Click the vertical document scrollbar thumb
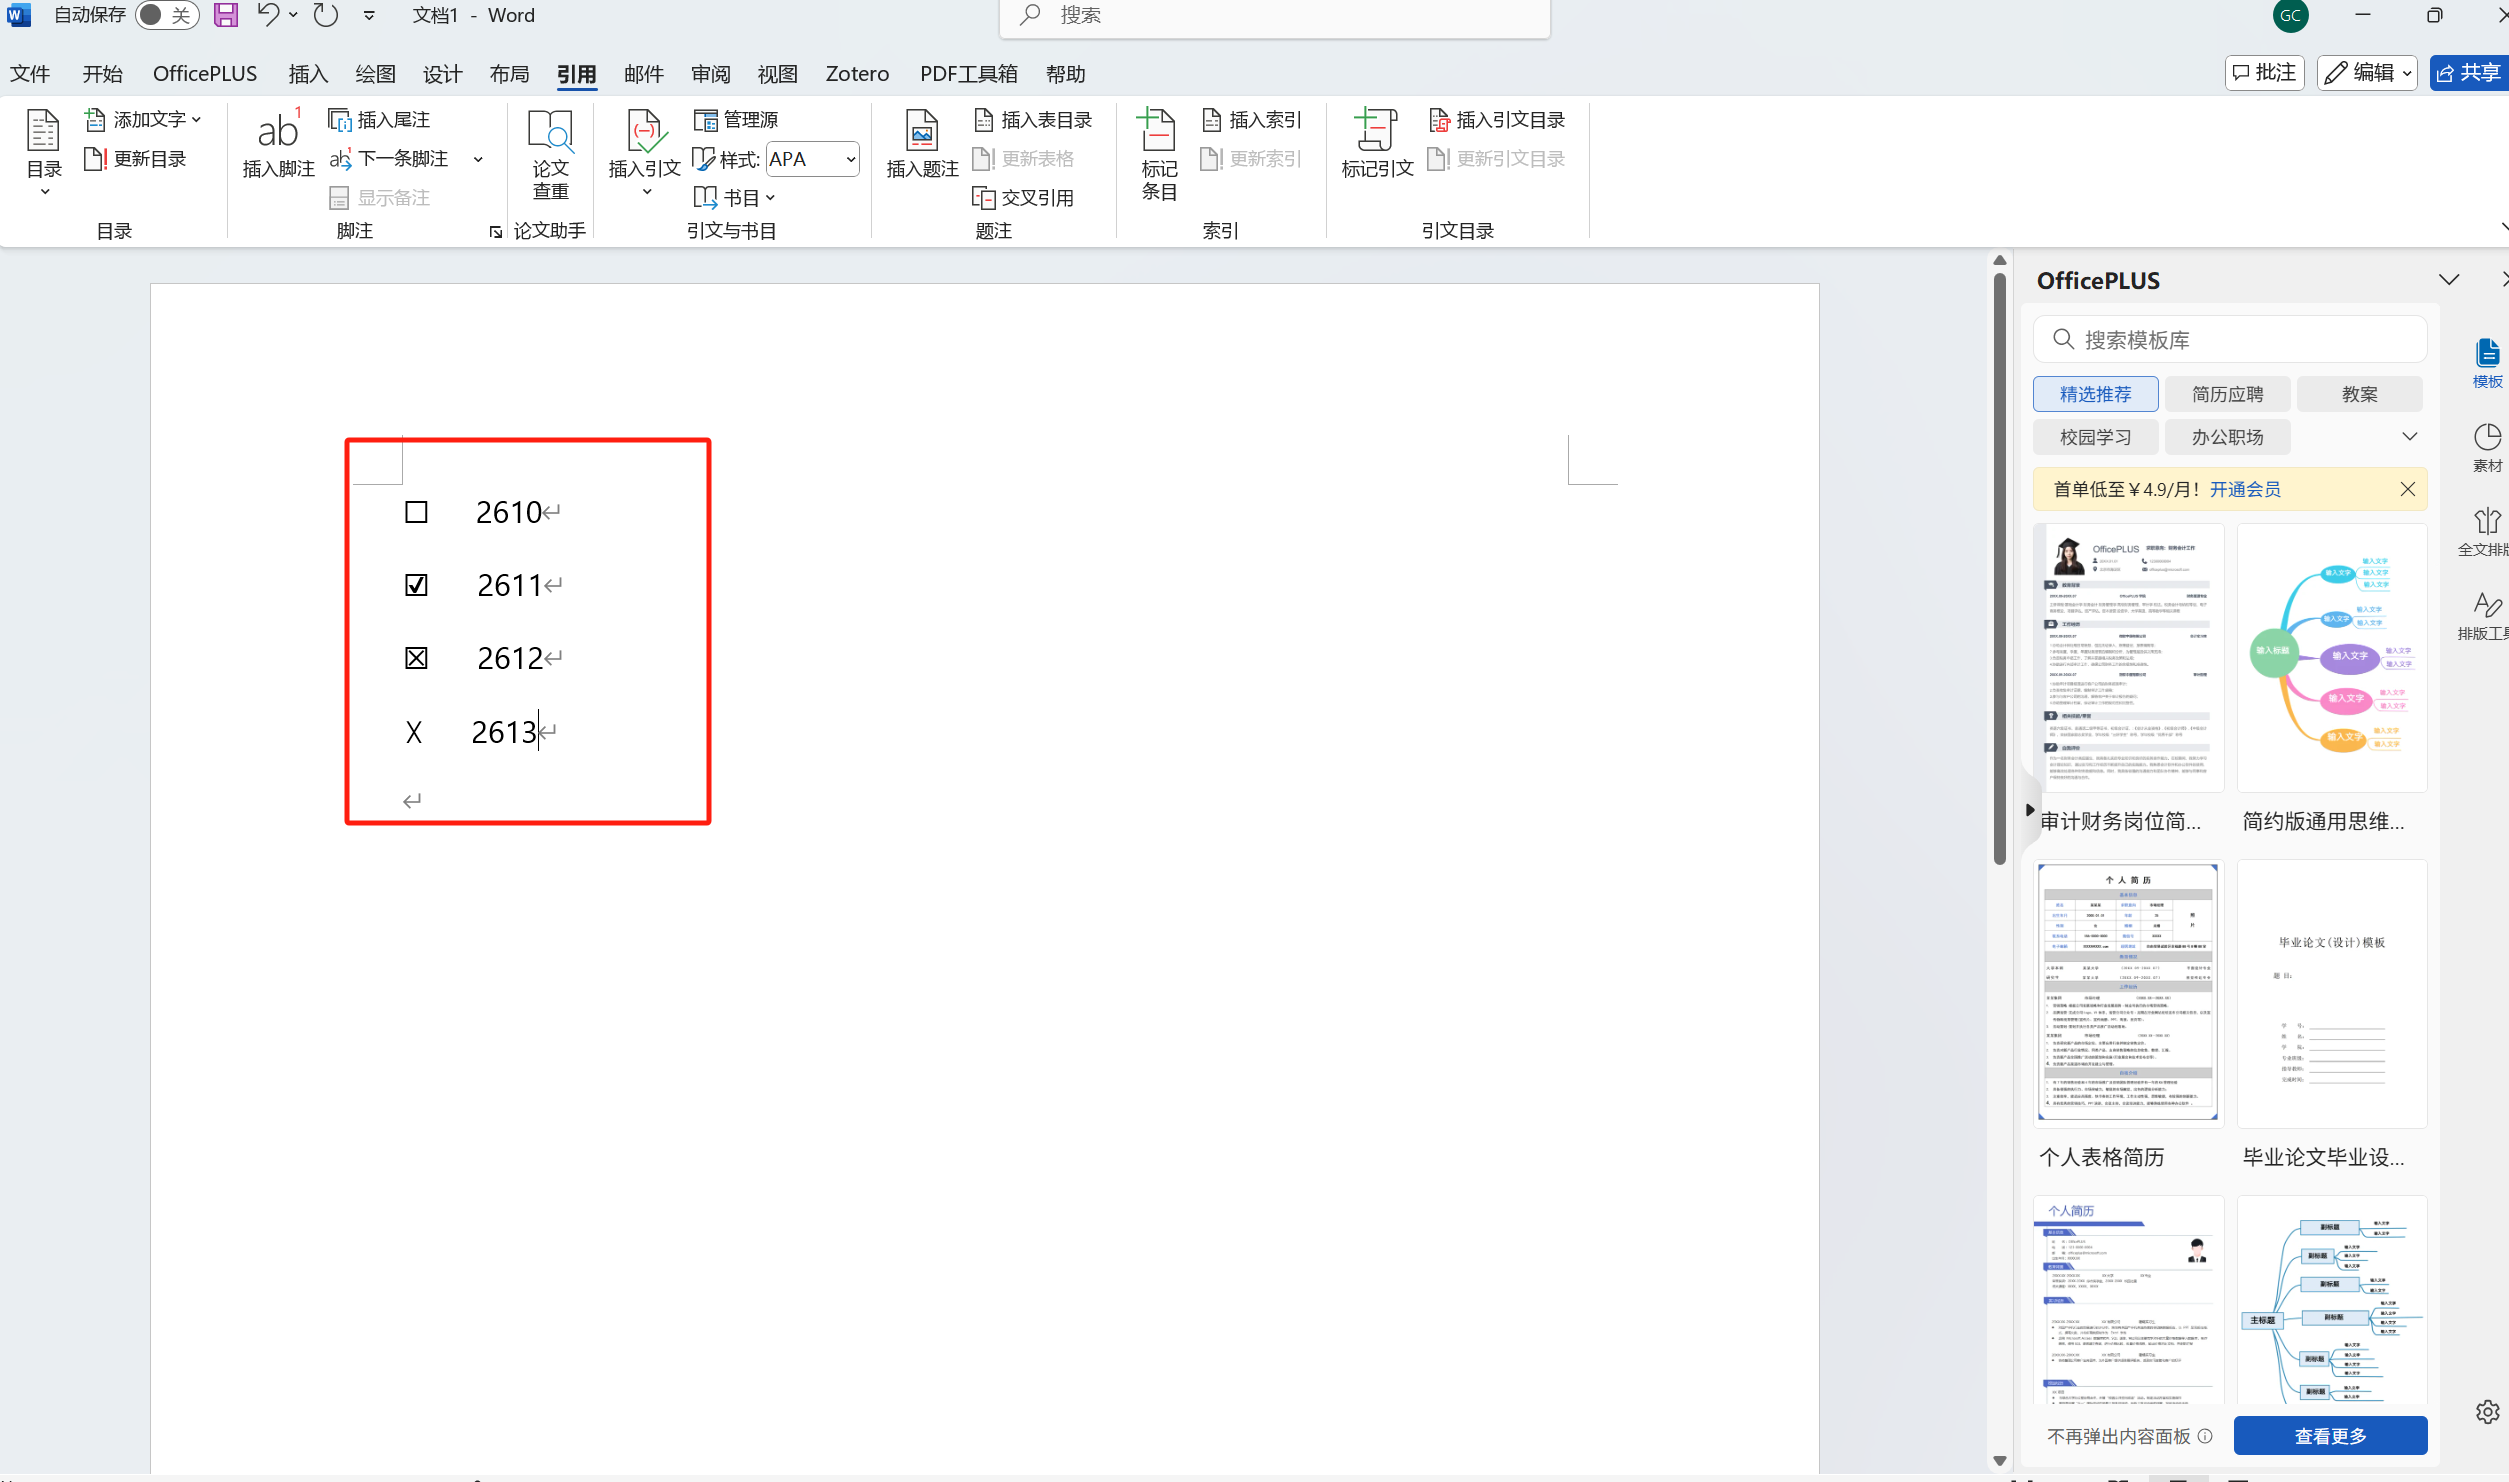The image size is (2509, 1482). click(x=1999, y=570)
